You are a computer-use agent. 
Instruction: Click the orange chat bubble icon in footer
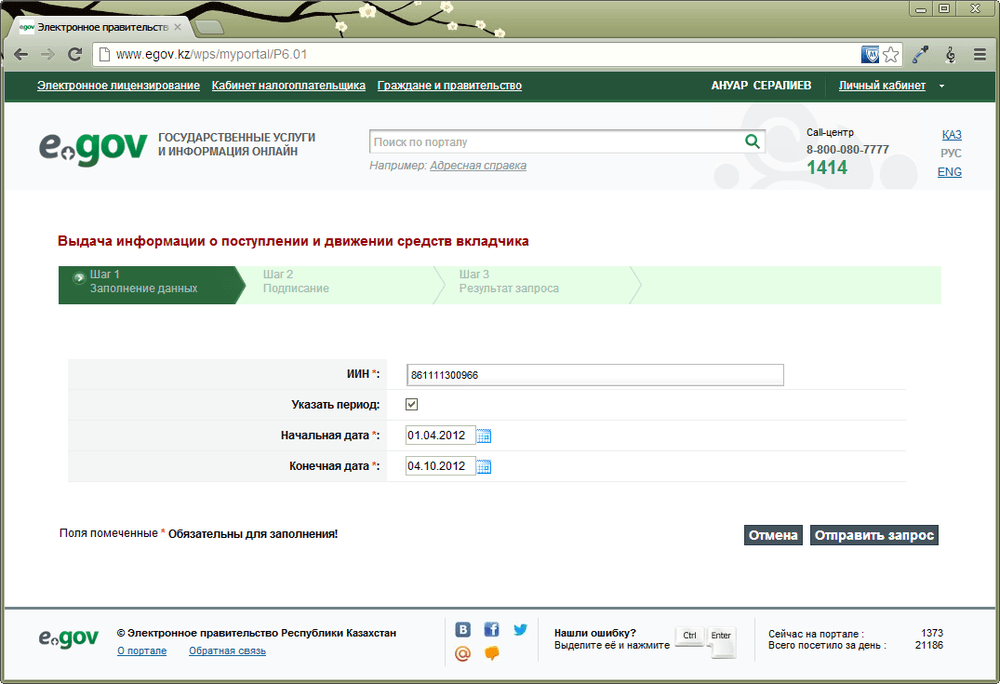(492, 653)
